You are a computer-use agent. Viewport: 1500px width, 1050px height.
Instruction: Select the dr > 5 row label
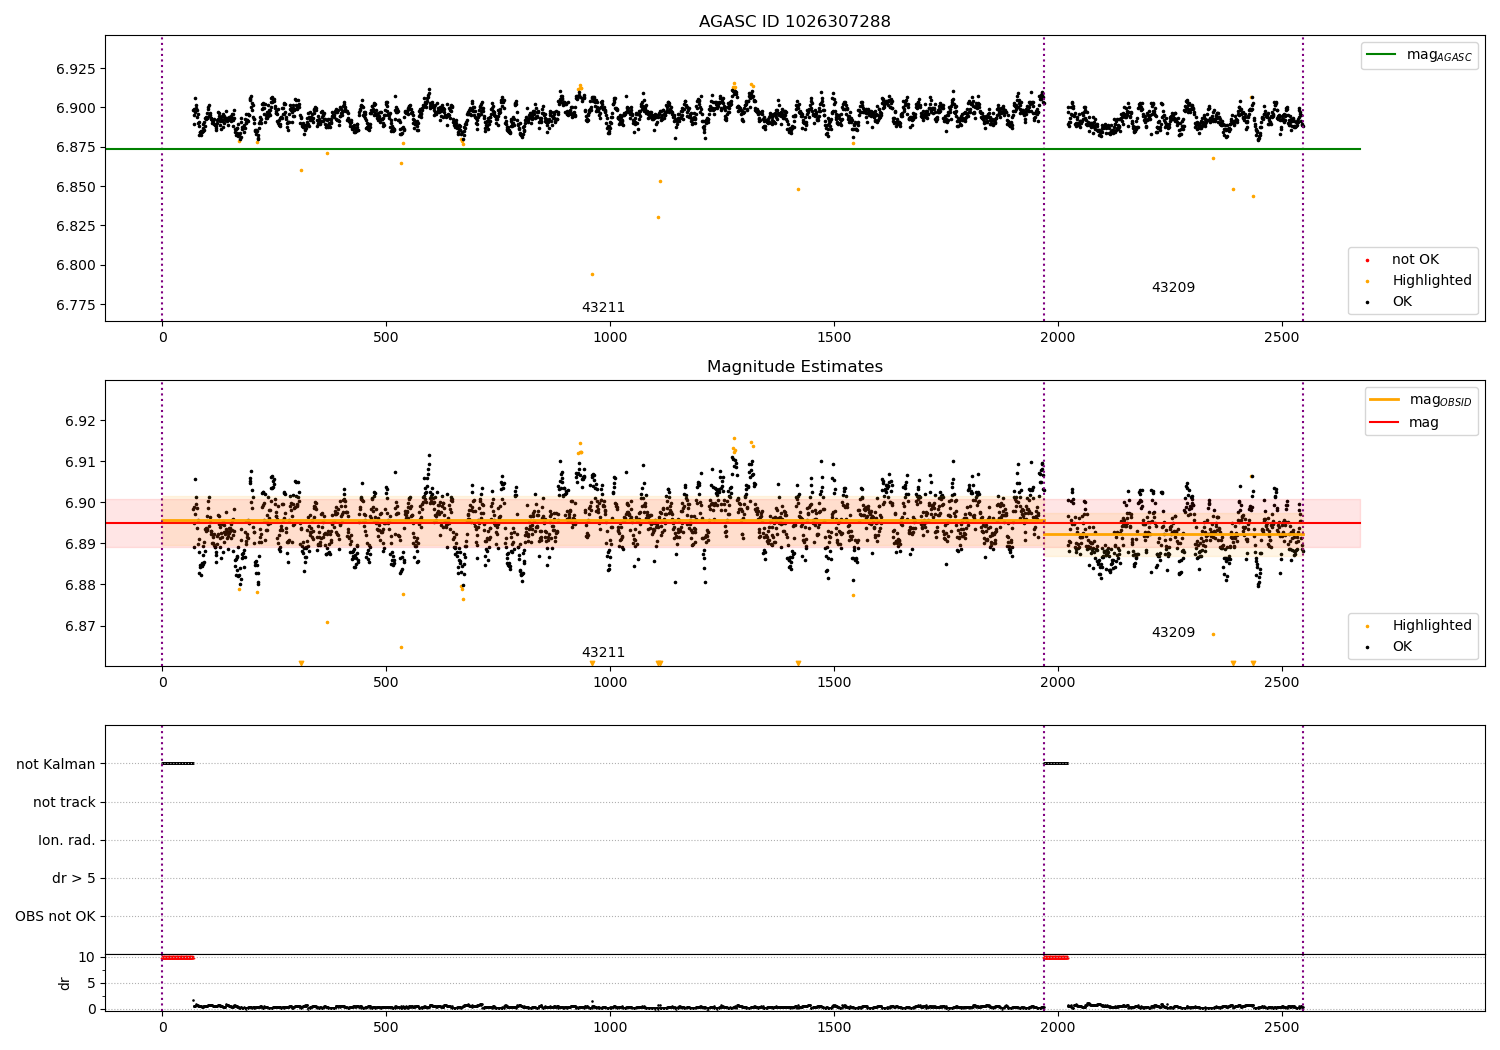(74, 878)
